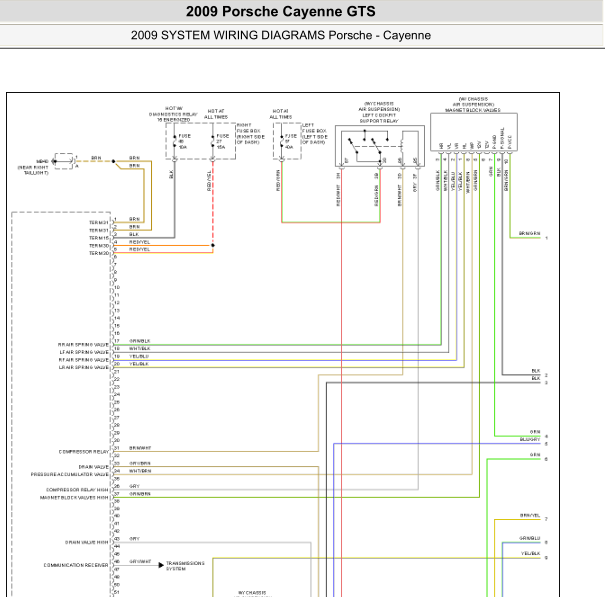Click the '2009 Porsche Cayenne GTS' title
This screenshot has height=597, width=605.
(x=281, y=11)
